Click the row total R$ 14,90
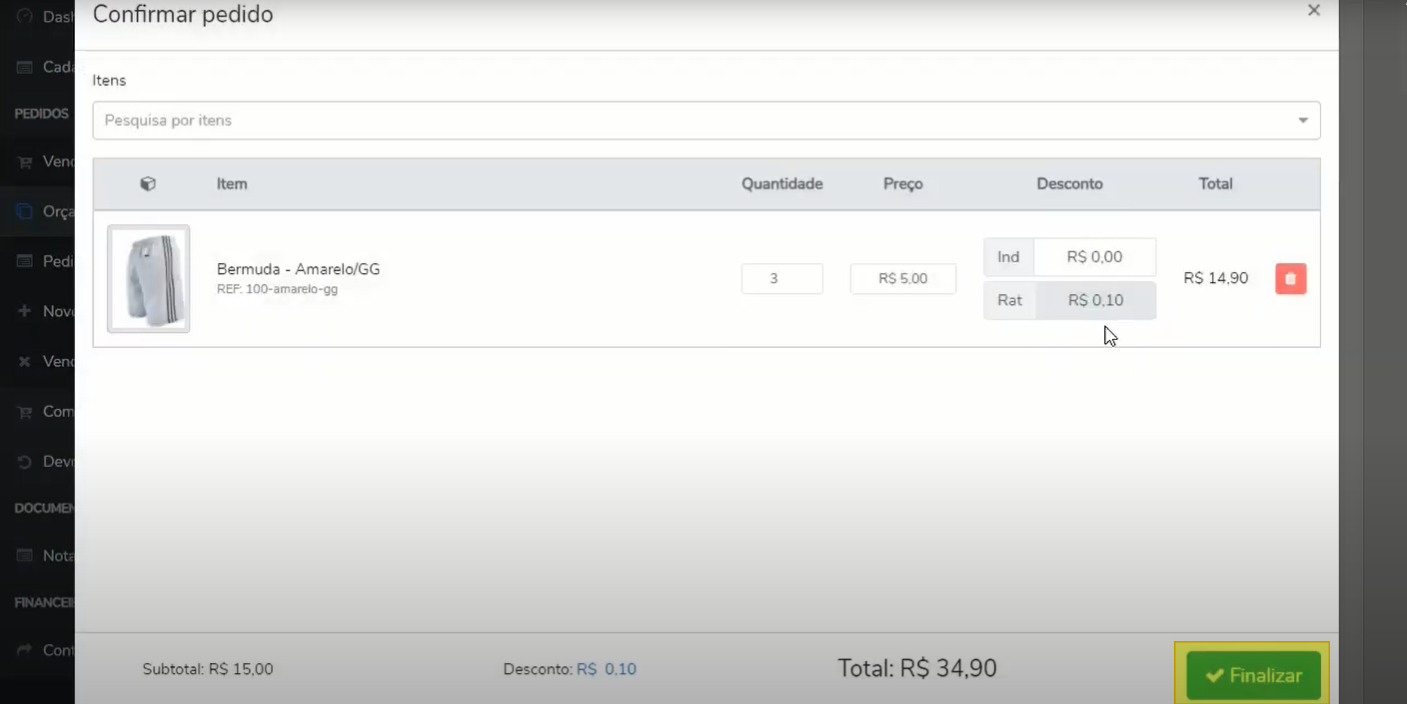The image size is (1407, 704). tap(1216, 278)
